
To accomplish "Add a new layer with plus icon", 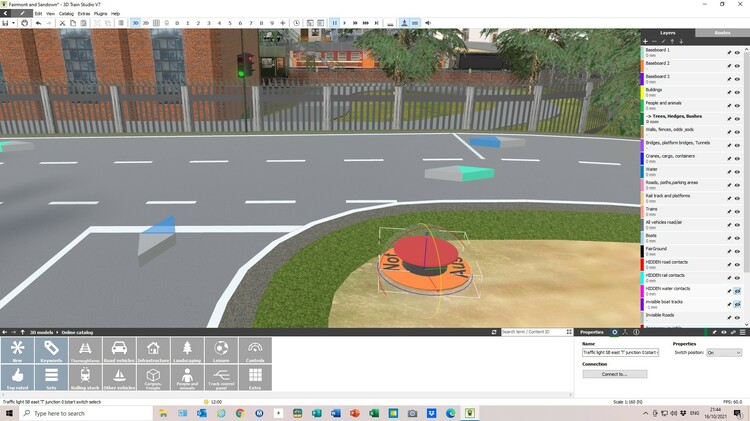I will click(645, 42).
